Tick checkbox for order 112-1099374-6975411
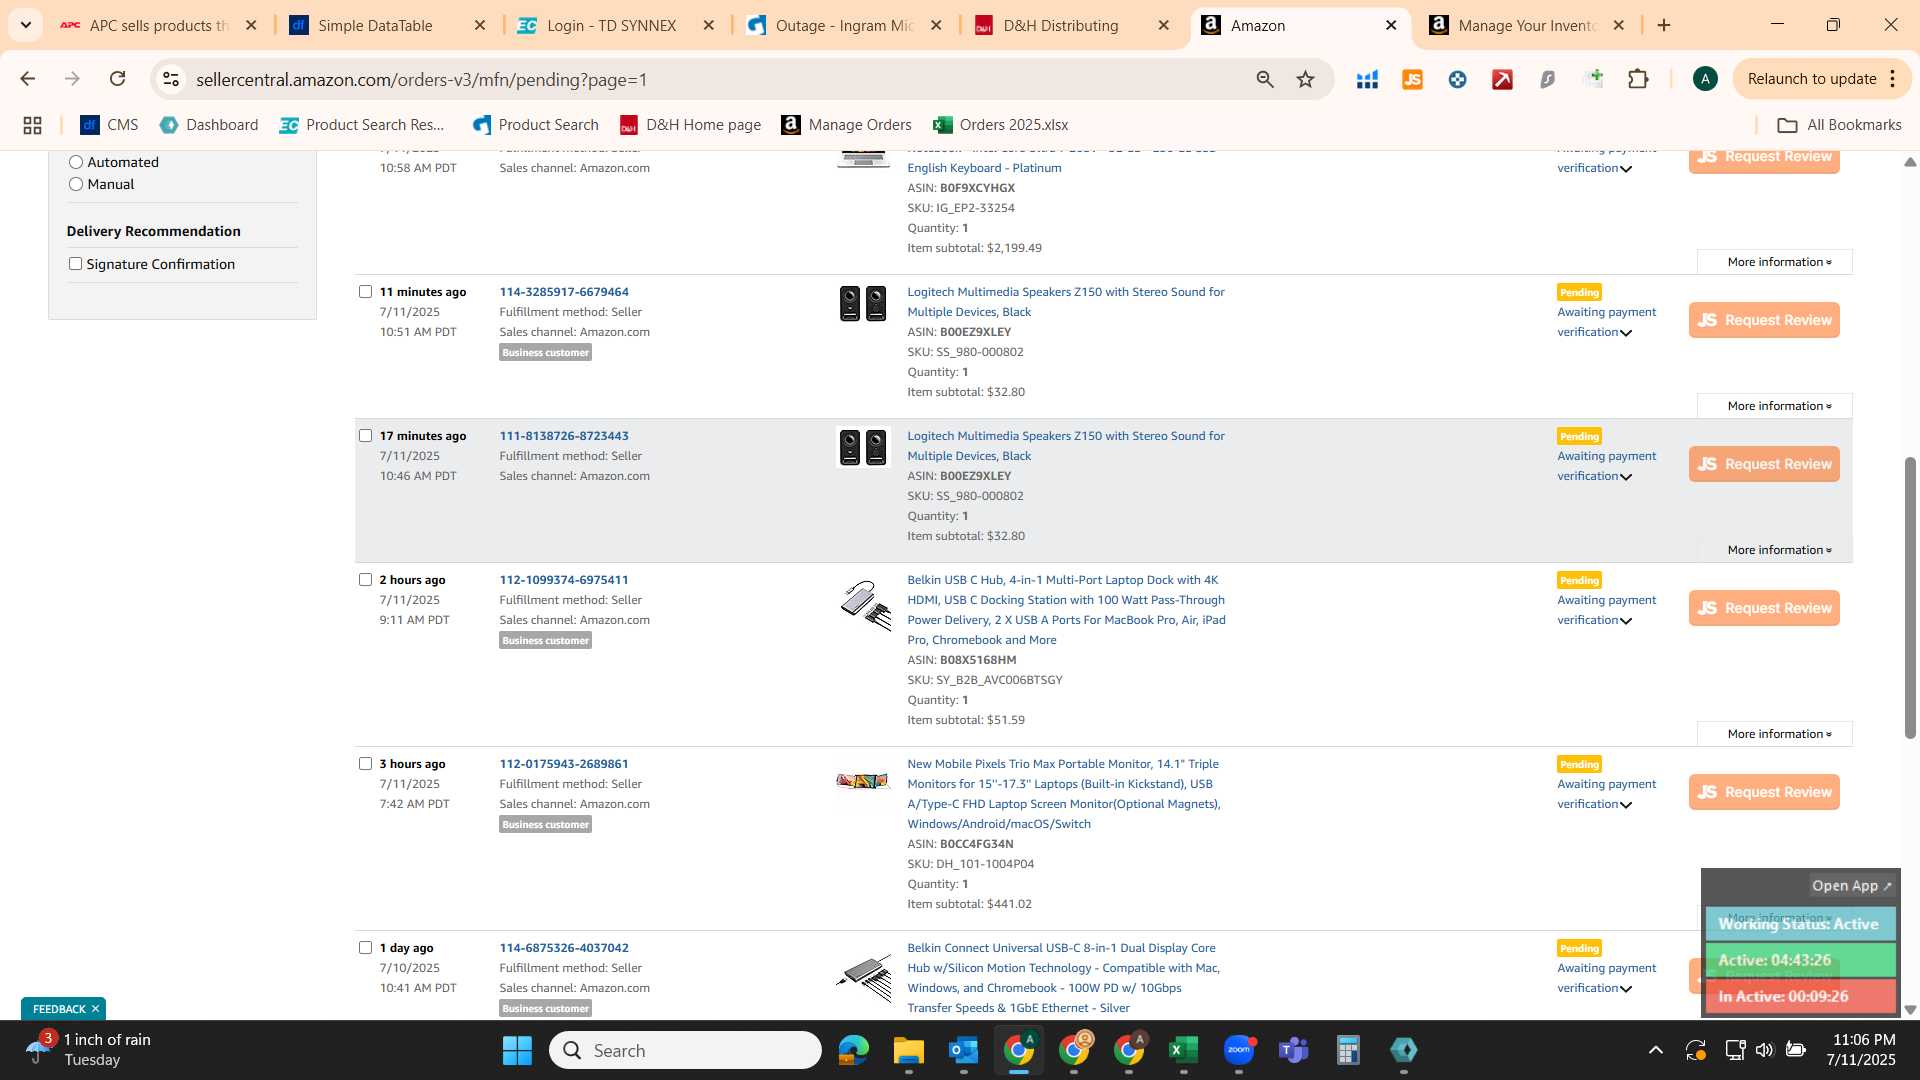The width and height of the screenshot is (1920, 1080). (365, 580)
